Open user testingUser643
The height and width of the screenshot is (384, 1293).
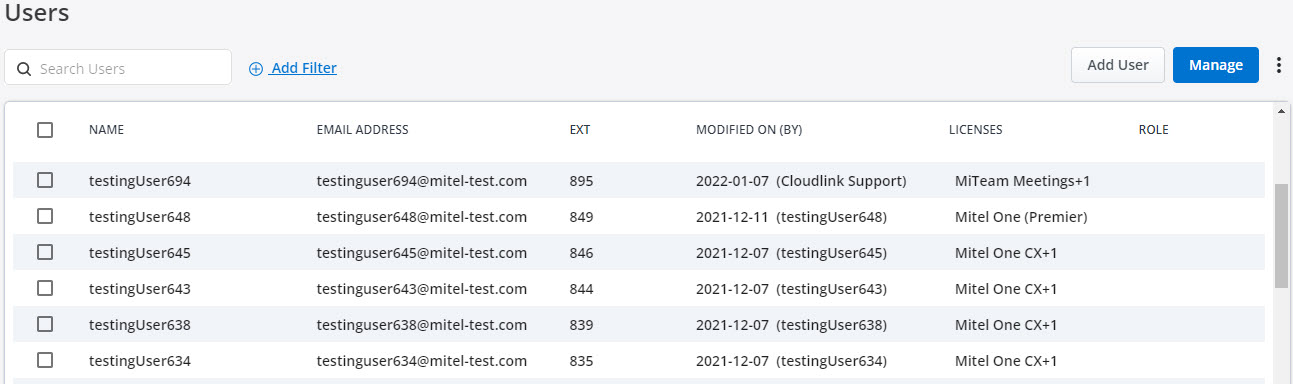point(139,289)
